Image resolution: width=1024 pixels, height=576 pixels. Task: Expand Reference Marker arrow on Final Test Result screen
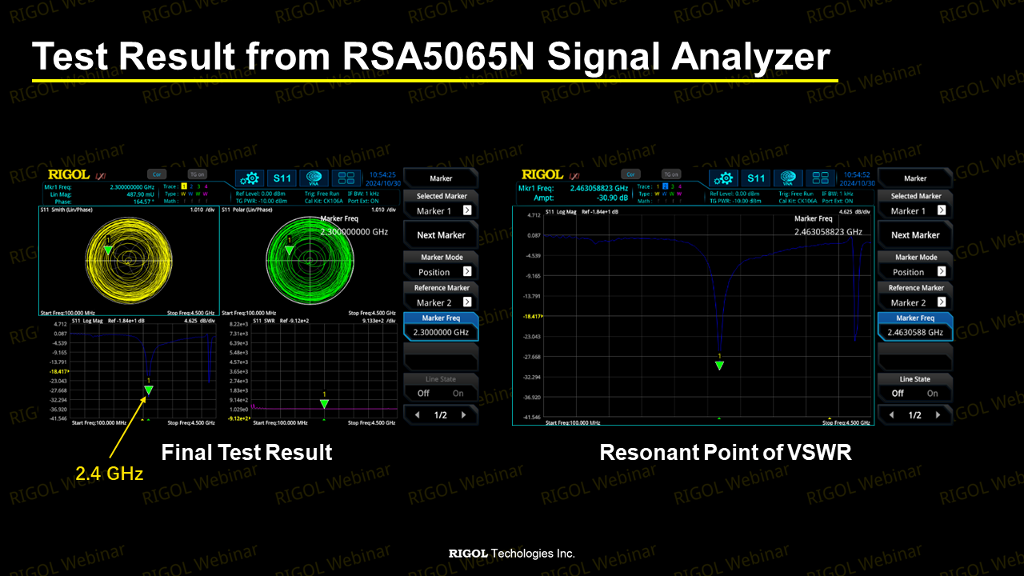click(x=467, y=302)
